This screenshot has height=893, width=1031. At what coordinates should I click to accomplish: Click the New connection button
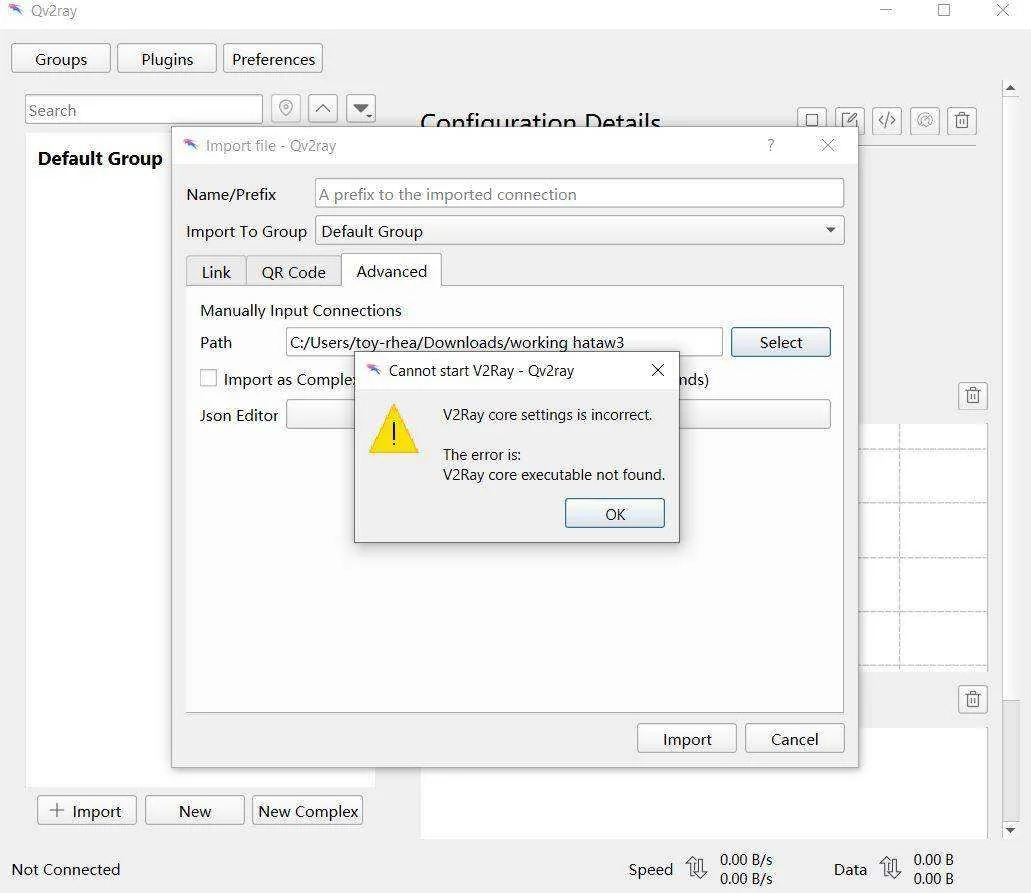click(x=195, y=810)
